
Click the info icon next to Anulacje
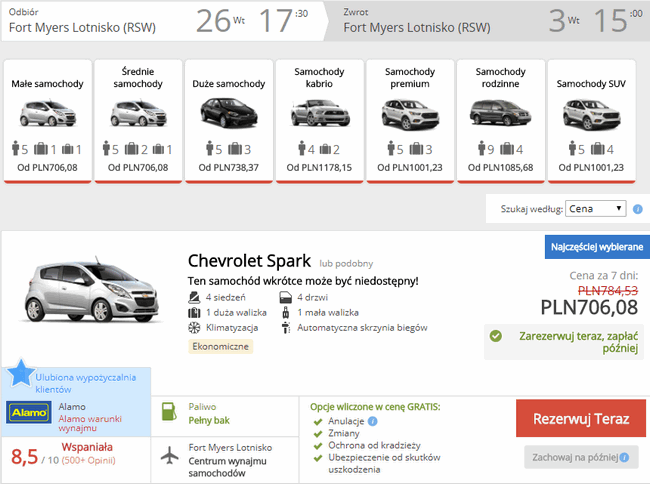click(373, 421)
